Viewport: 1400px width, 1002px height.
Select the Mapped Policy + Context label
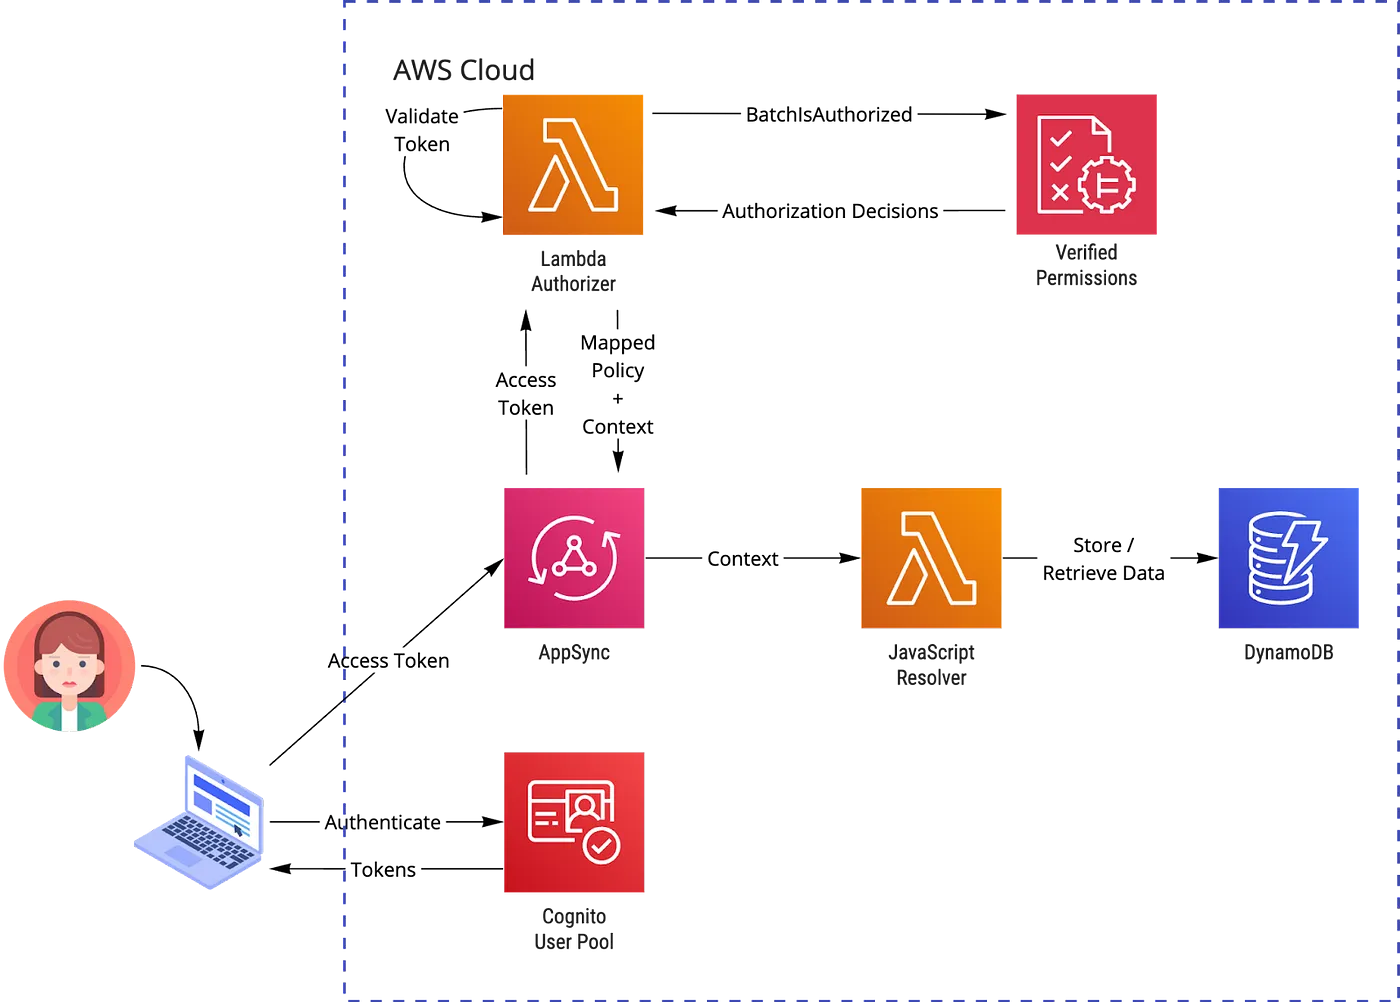618,384
